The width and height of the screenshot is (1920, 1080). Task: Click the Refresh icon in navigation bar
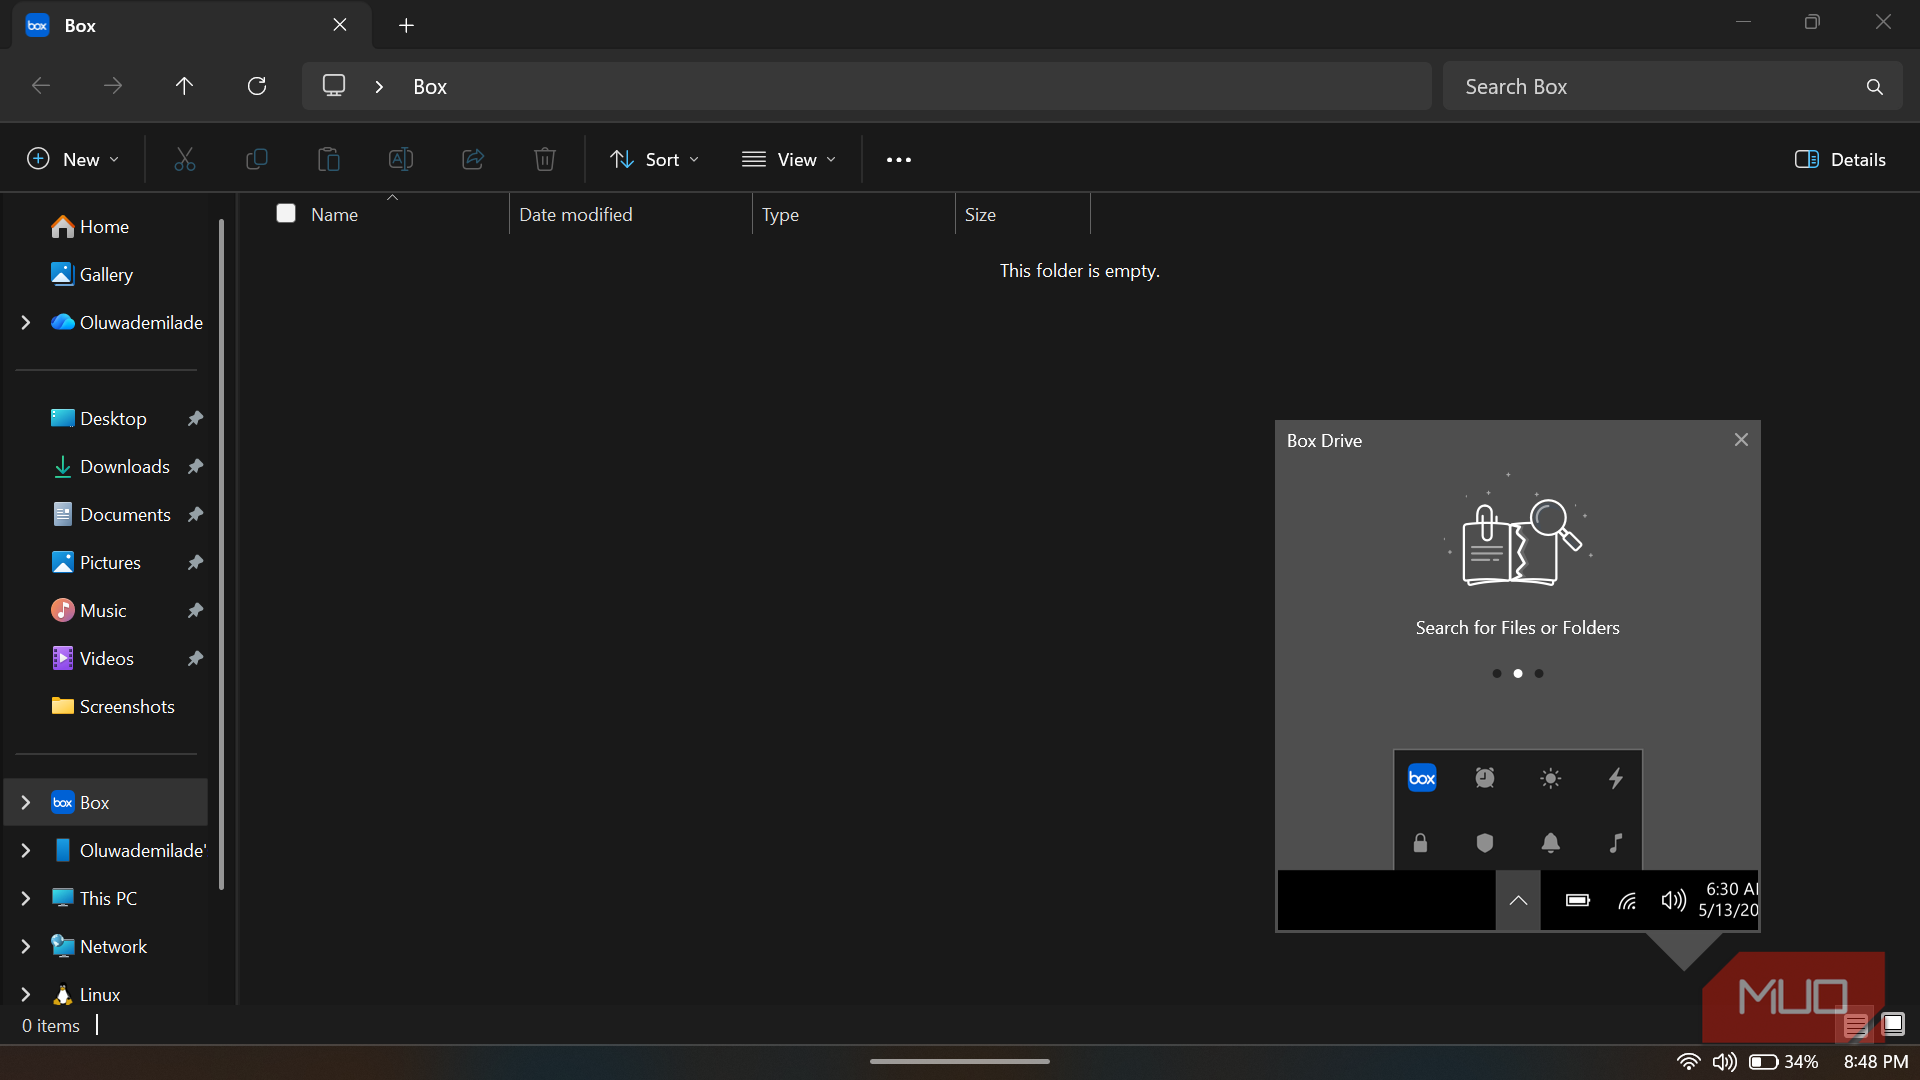pos(257,86)
